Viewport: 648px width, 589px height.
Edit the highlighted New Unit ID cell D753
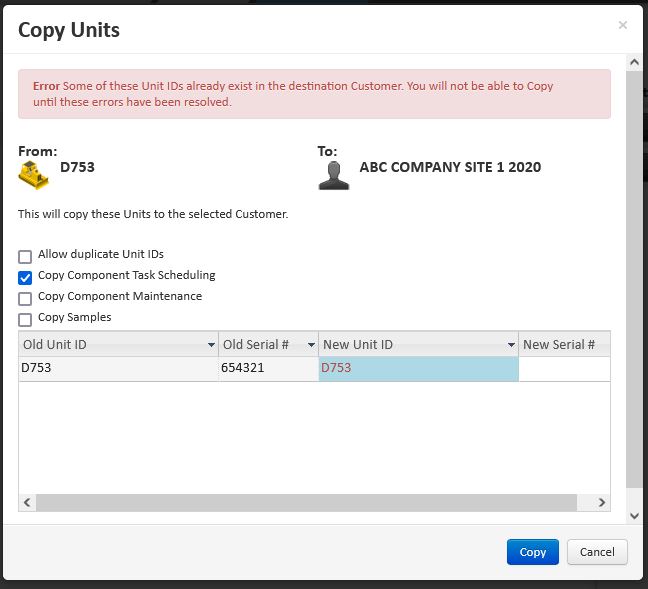418,368
